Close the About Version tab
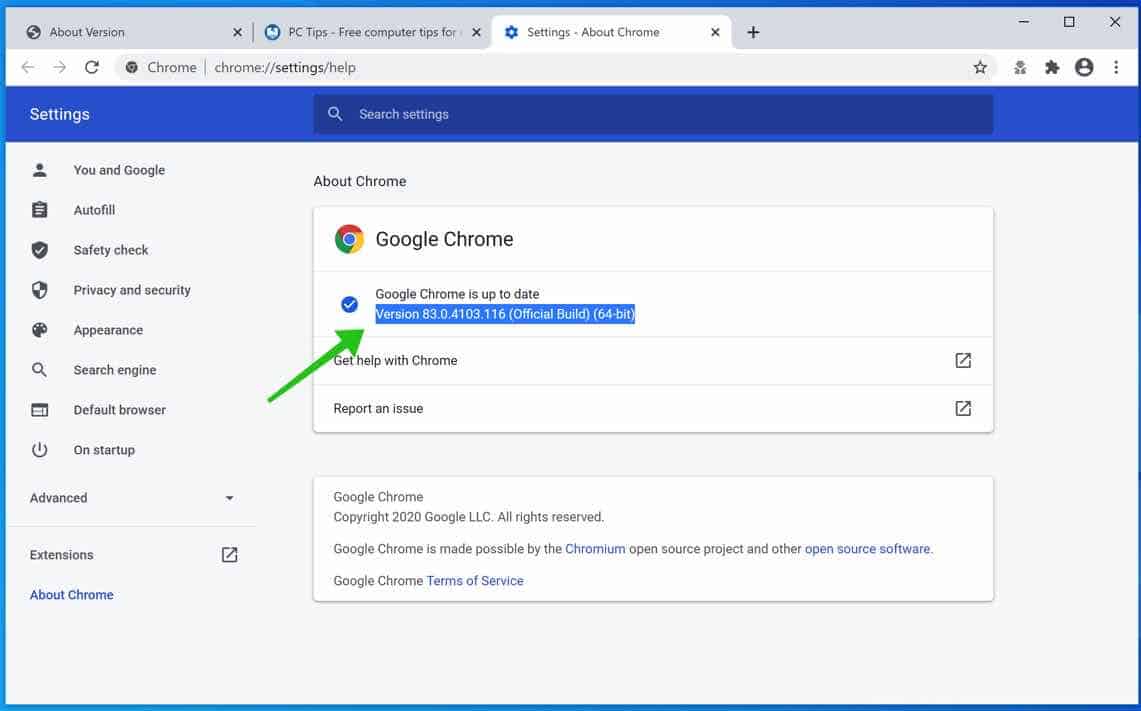This screenshot has height=711, width=1141. click(237, 33)
